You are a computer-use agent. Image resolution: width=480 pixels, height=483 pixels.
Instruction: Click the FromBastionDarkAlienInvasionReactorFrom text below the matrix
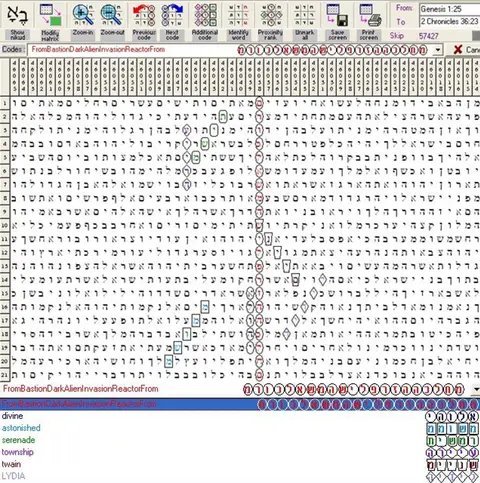tap(81, 389)
